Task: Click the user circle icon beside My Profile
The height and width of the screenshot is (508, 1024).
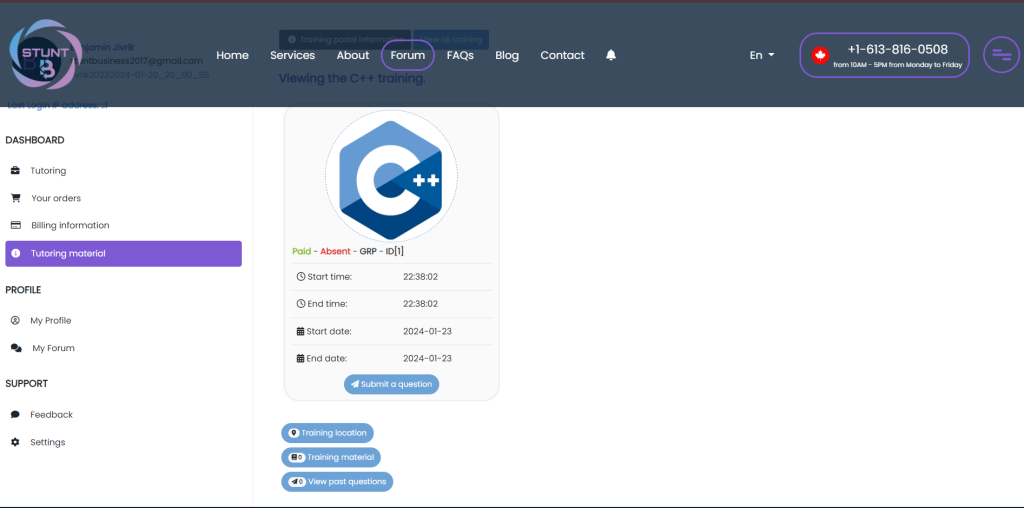Action: pyautogui.click(x=16, y=321)
